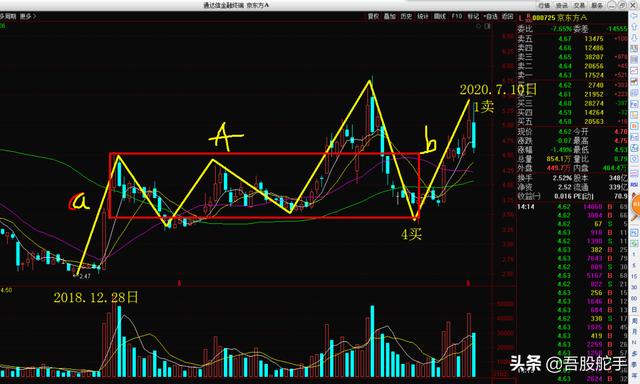
Task: Select the 卖五 4.67 order row
Action: 572,39
